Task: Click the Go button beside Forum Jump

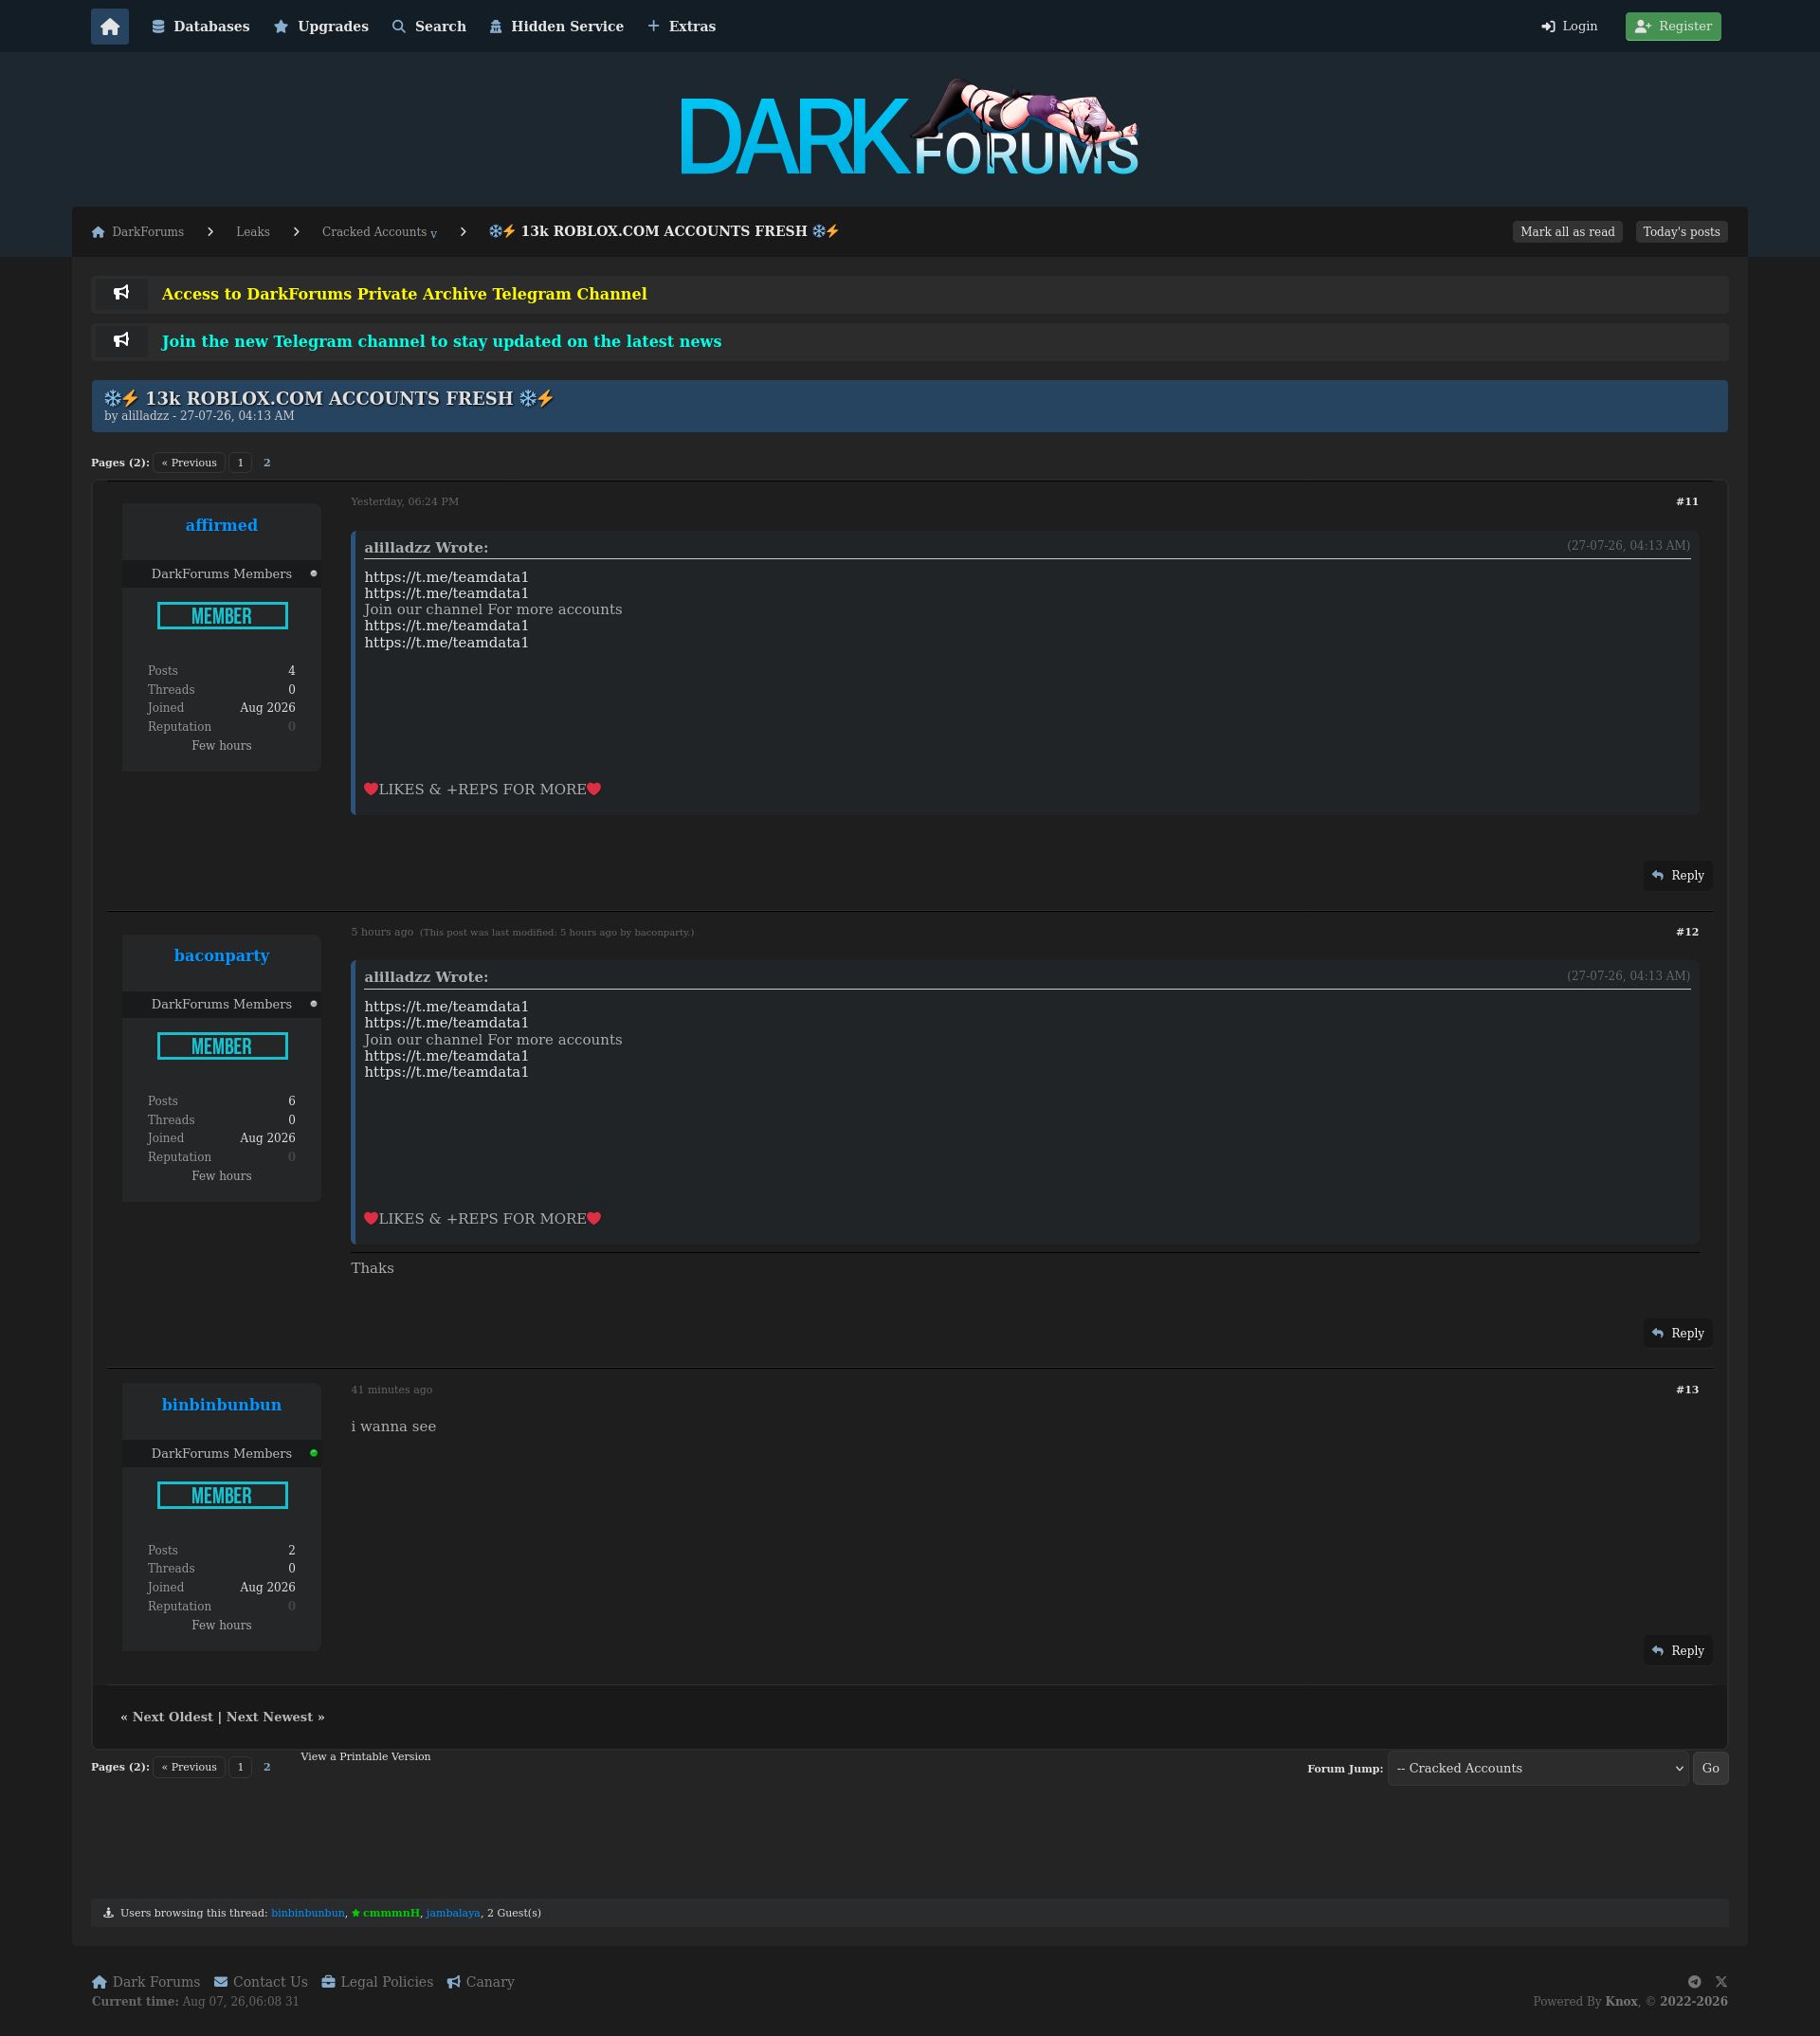Action: [x=1710, y=1768]
